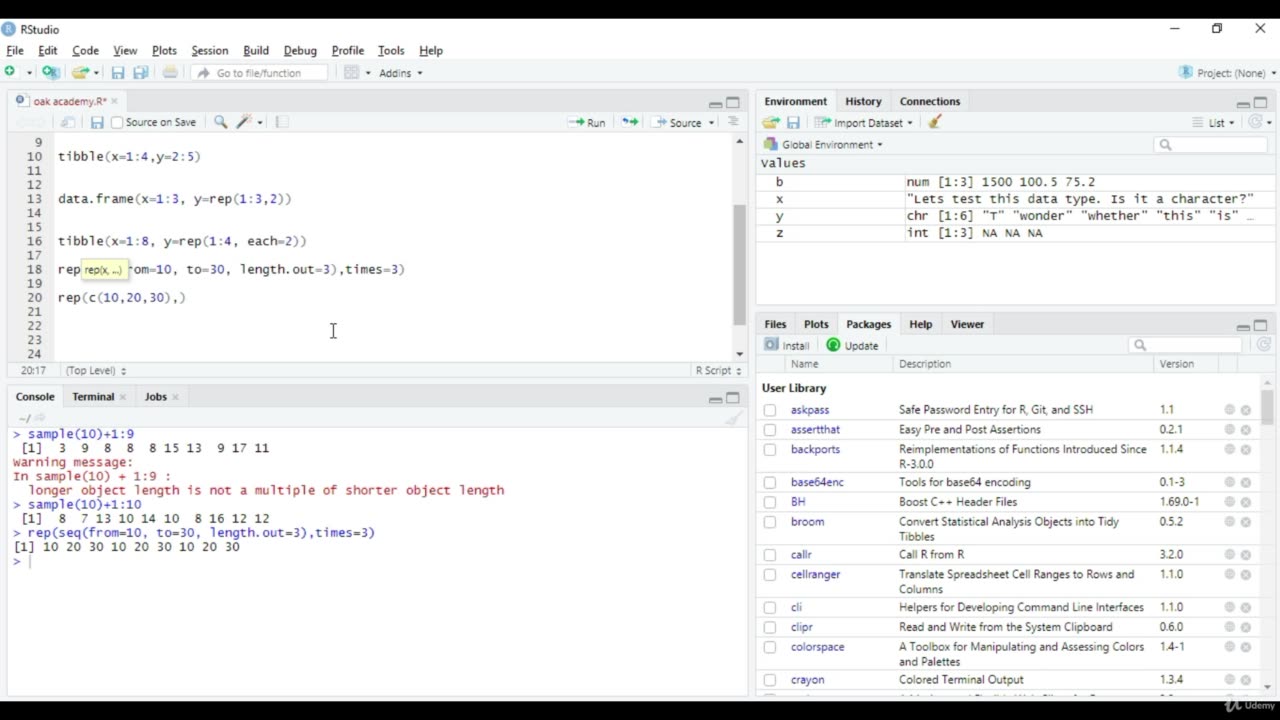Check the base64enc package checkbox
This screenshot has height=720, width=1280.
(770, 482)
